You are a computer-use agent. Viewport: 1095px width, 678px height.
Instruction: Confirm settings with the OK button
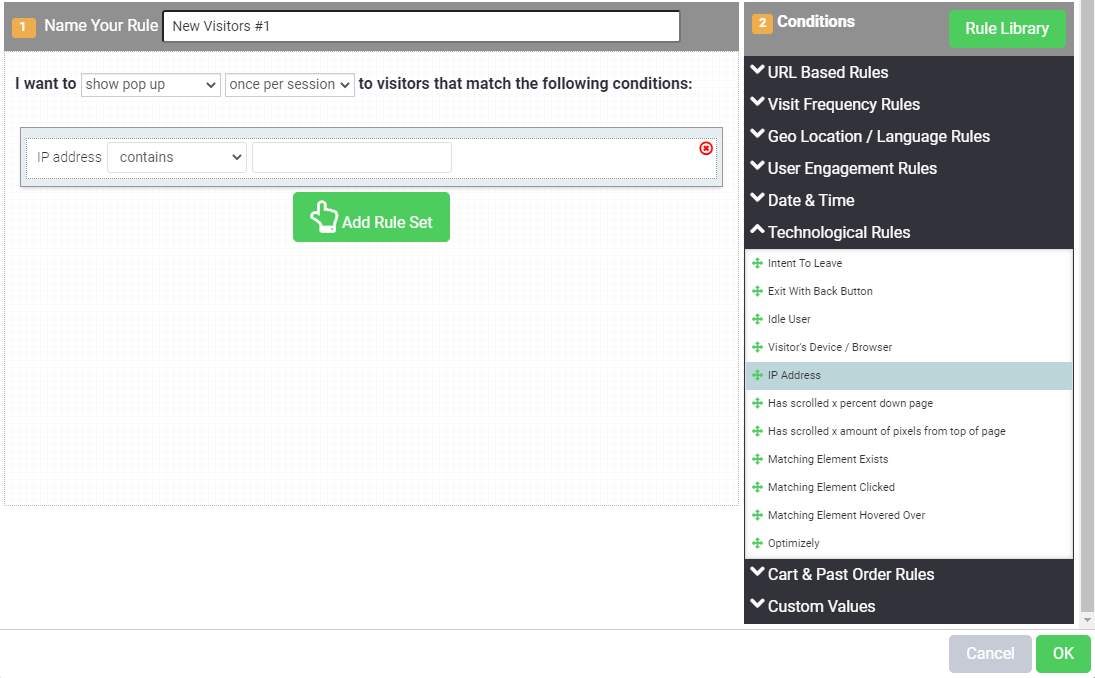pyautogui.click(x=1063, y=653)
